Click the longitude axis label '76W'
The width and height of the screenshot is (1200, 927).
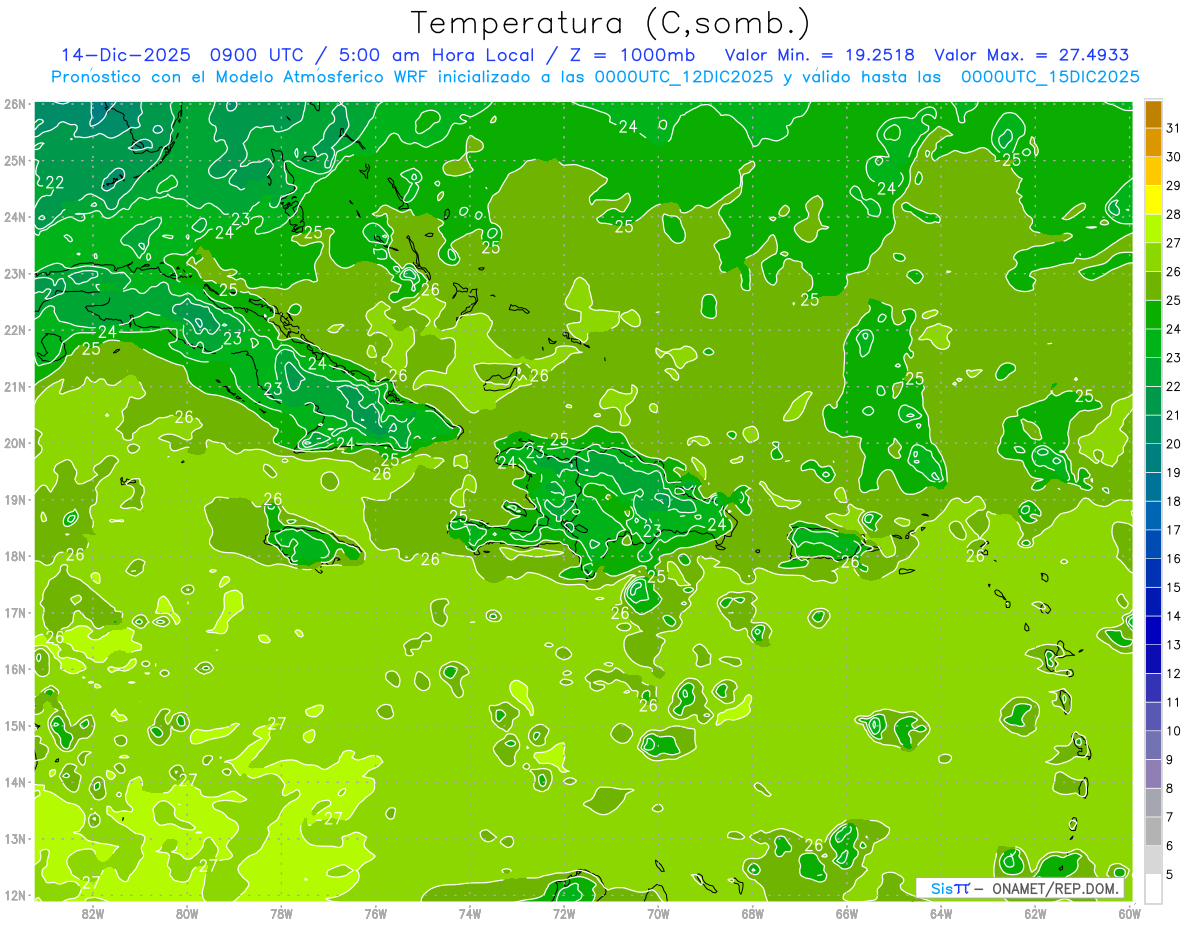(375, 913)
